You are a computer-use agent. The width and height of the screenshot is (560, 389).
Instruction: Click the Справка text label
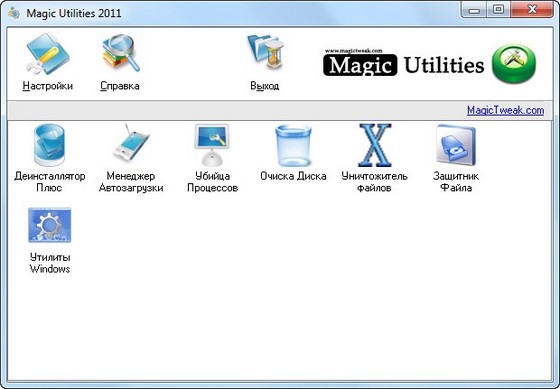[x=120, y=86]
